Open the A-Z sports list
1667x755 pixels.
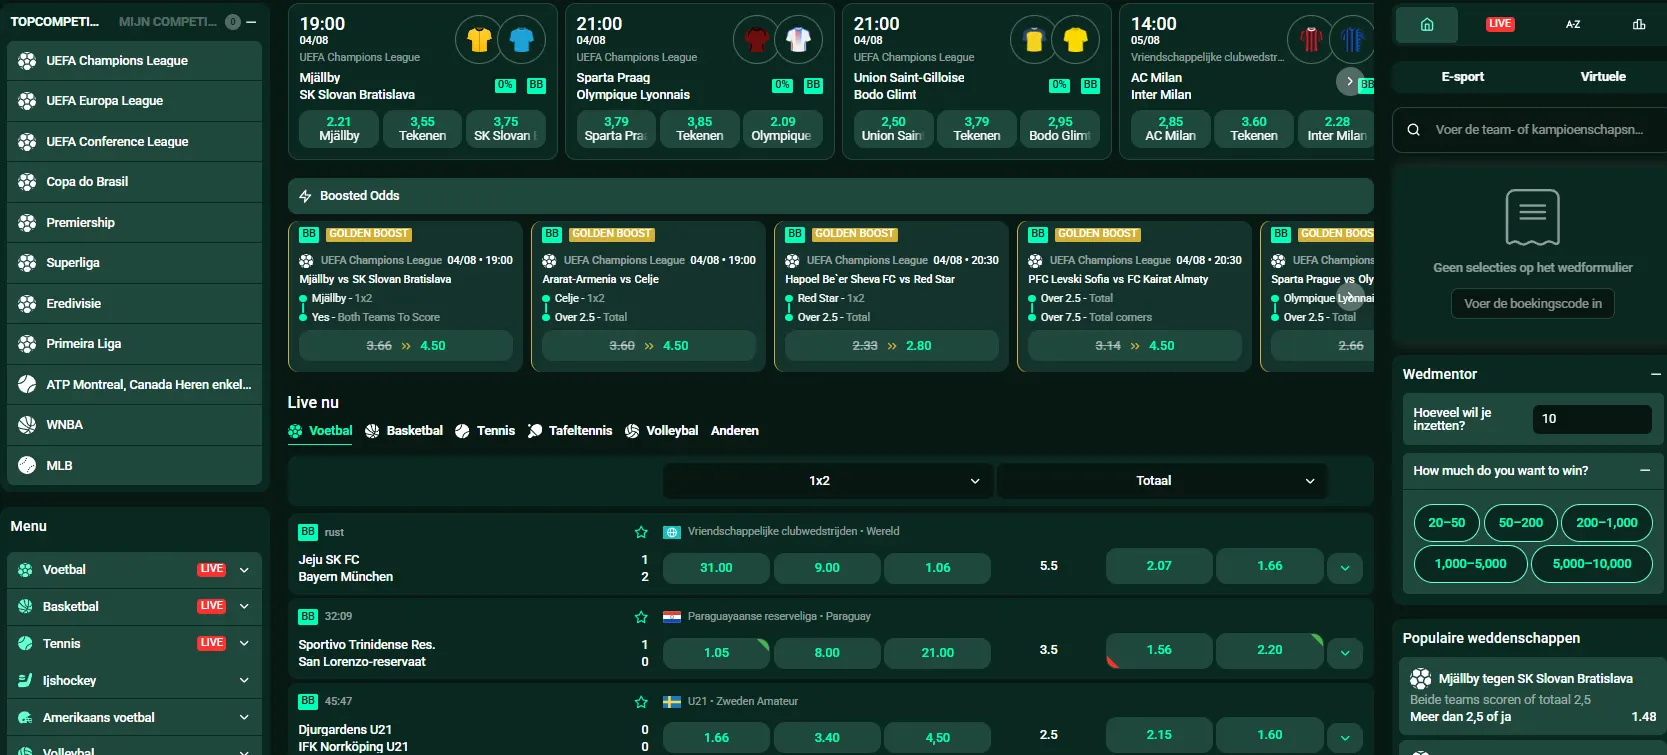(x=1573, y=24)
